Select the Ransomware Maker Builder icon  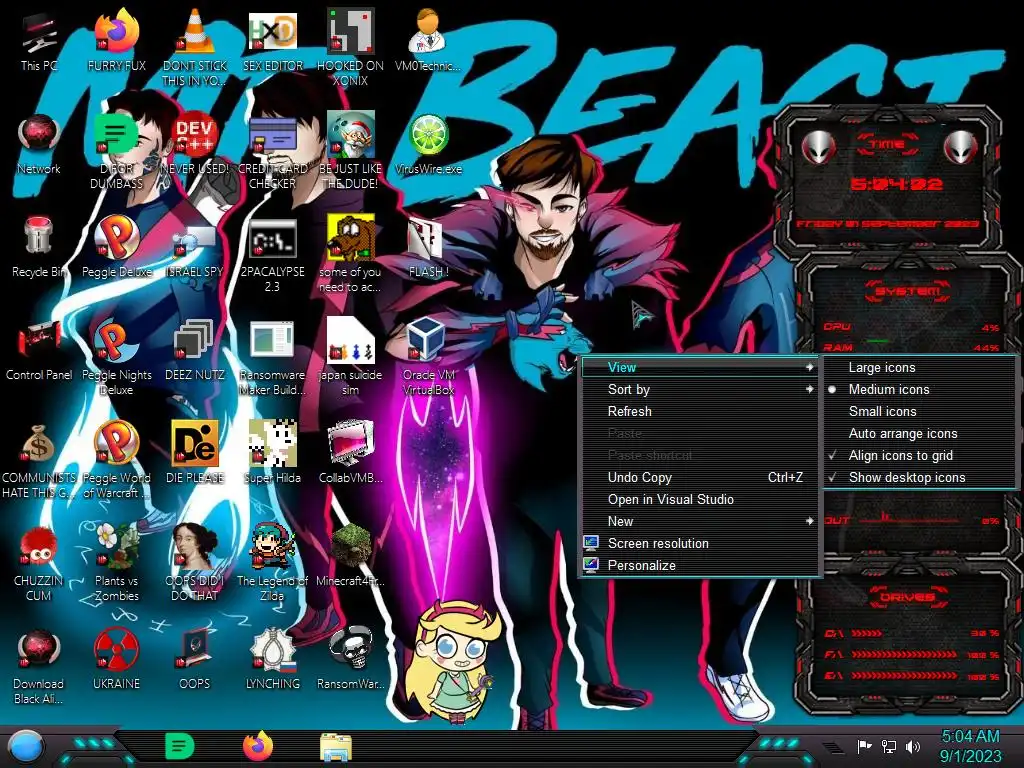point(273,359)
